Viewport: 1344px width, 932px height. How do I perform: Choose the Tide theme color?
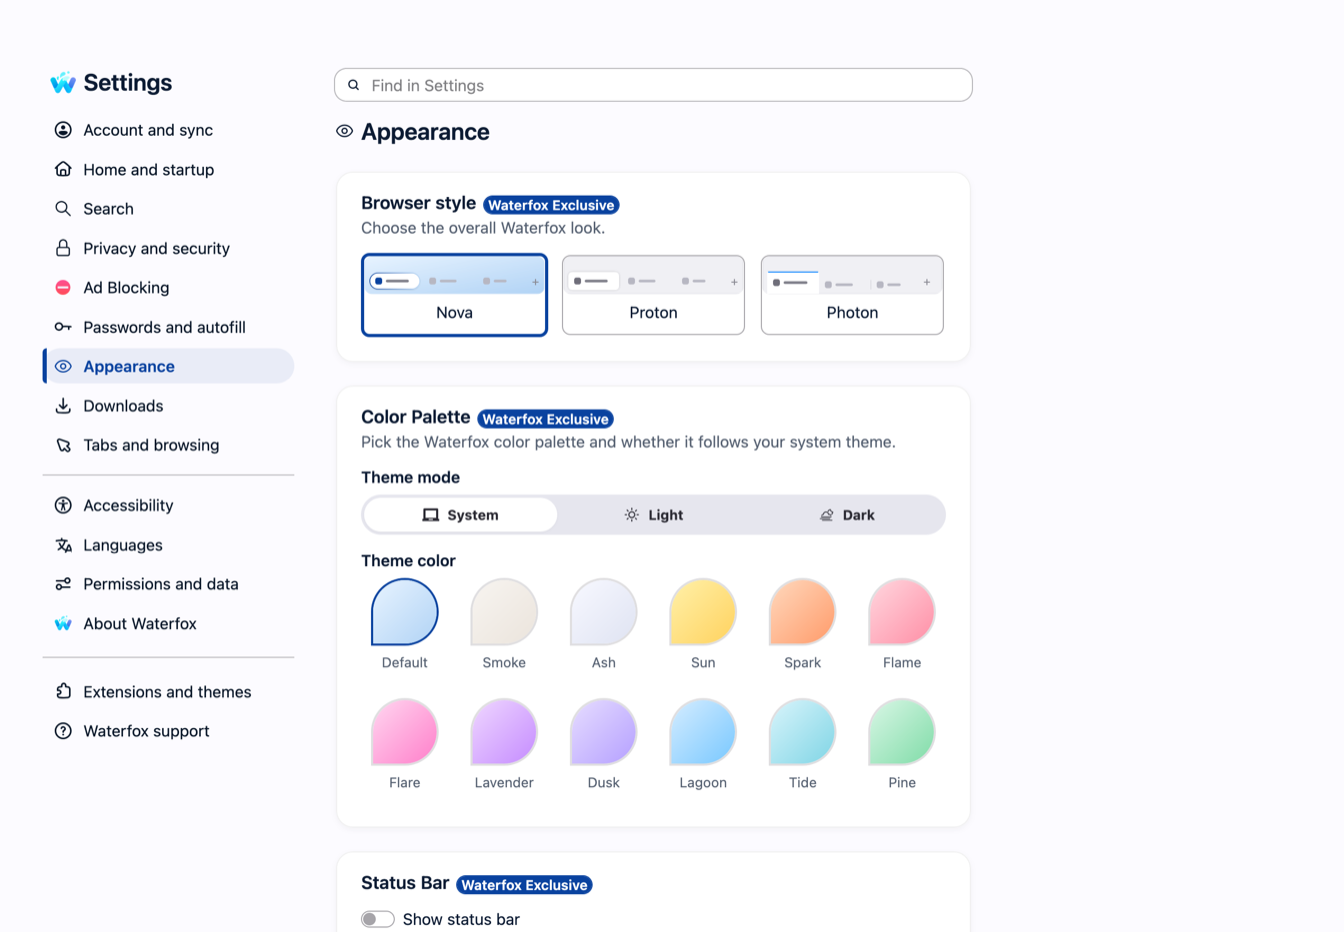coord(802,732)
